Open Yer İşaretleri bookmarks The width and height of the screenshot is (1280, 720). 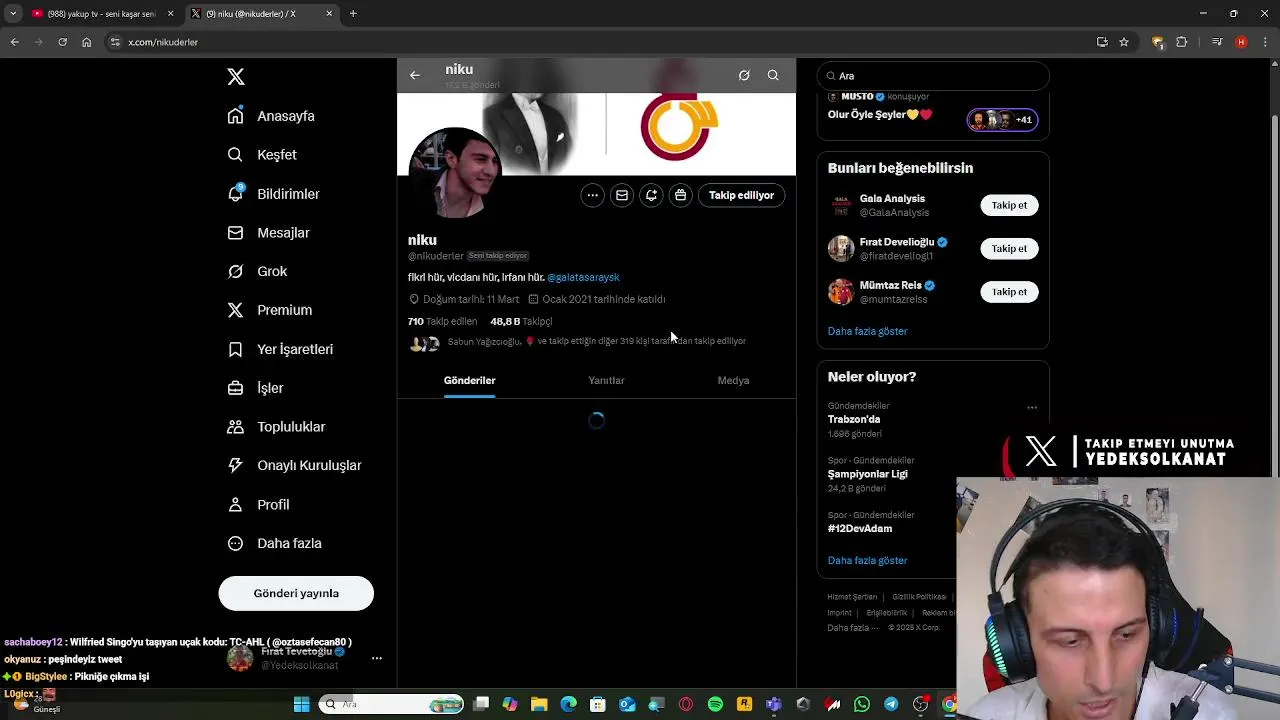[280, 349]
